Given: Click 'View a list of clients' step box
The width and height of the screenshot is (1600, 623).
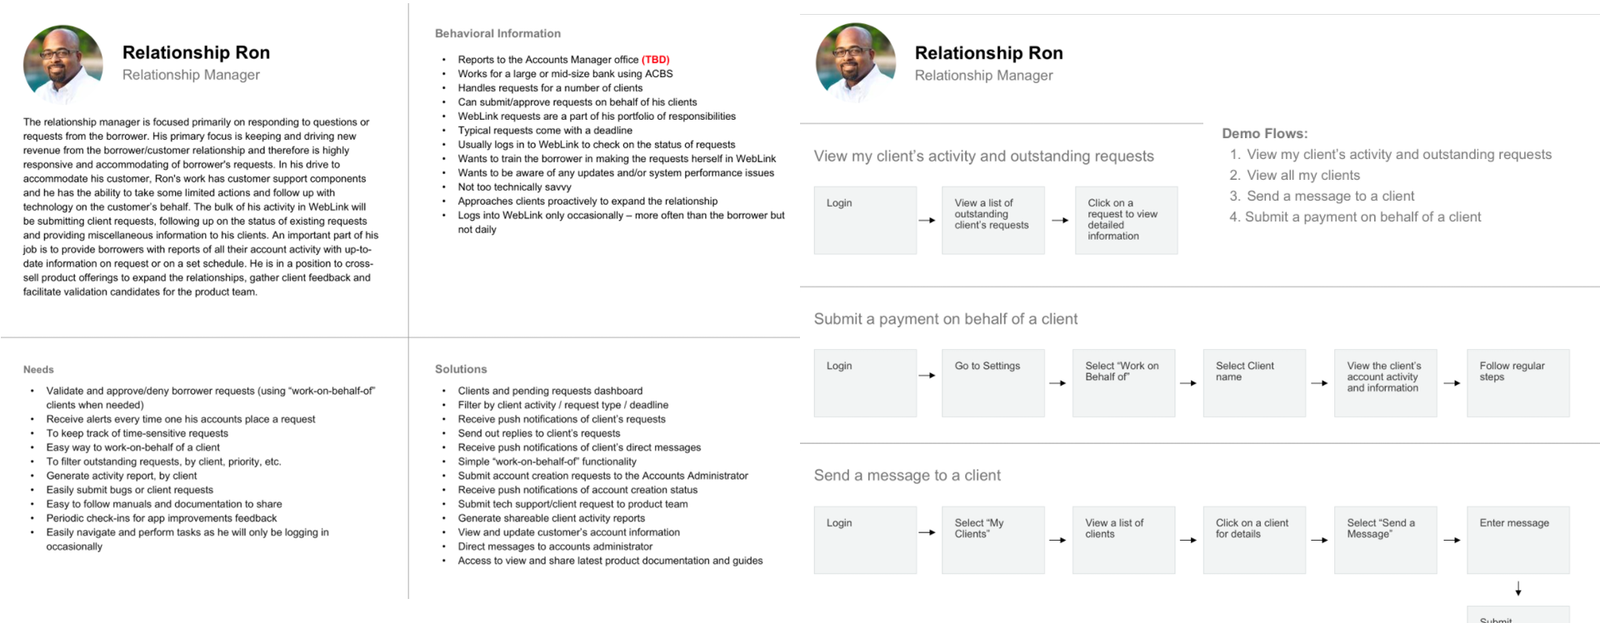Looking at the screenshot, I should tap(1123, 540).
